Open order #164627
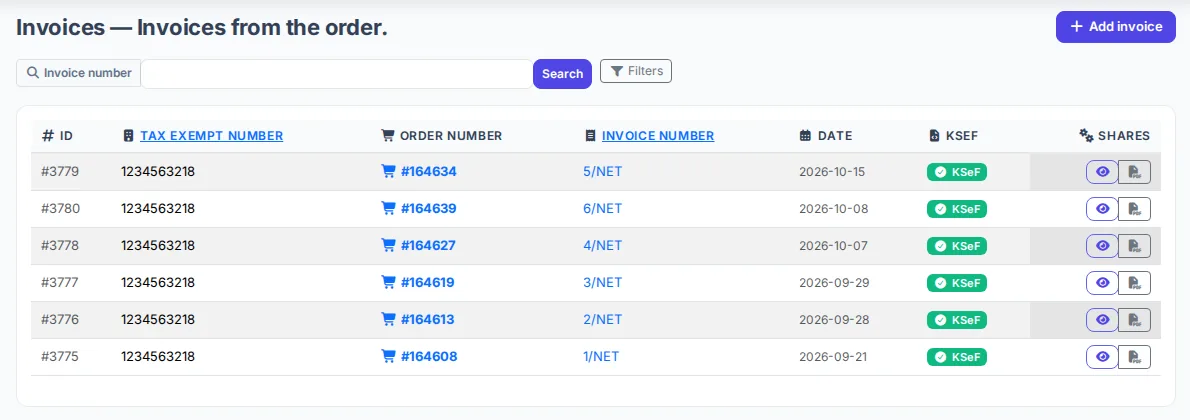1190x420 pixels. point(428,245)
